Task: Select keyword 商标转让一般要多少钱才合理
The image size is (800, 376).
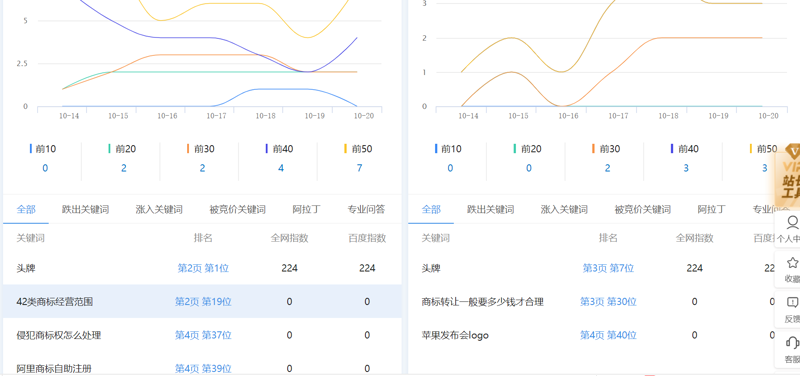Action: pyautogui.click(x=483, y=302)
